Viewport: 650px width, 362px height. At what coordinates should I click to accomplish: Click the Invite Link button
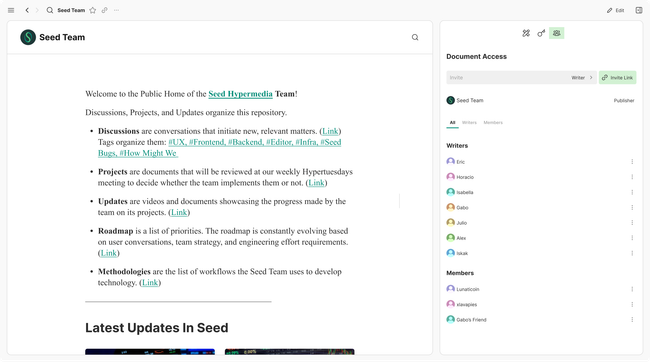[617, 78]
